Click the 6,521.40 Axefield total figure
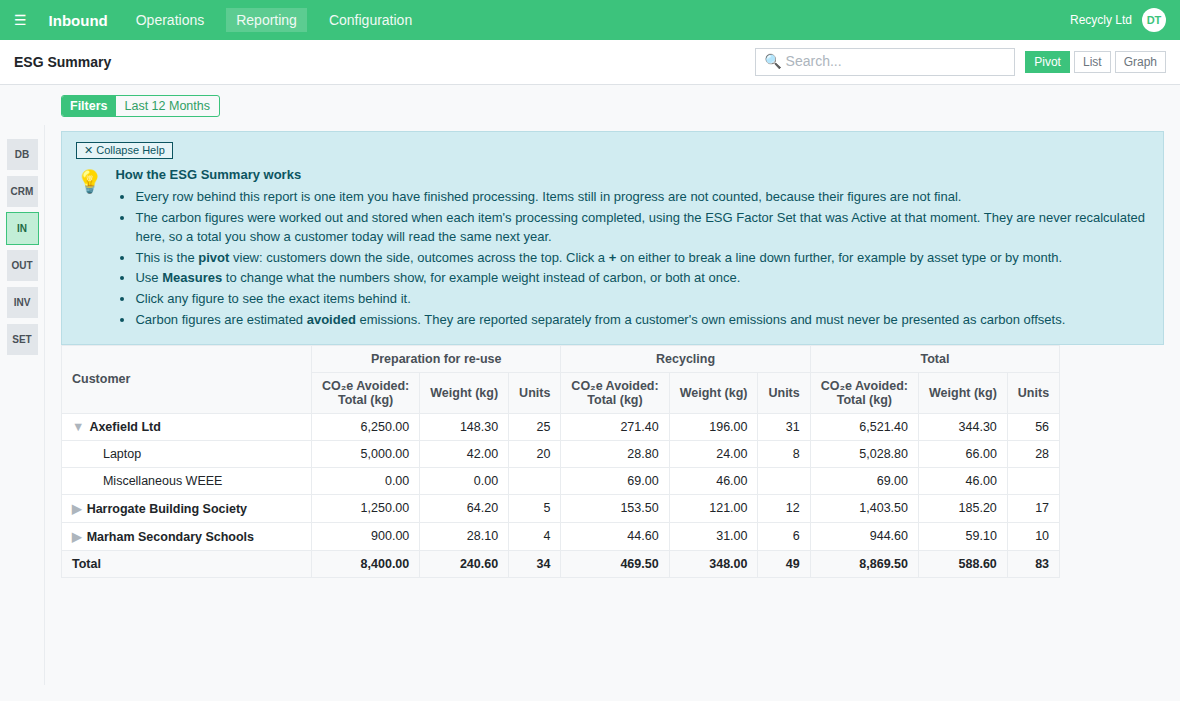 click(x=883, y=427)
